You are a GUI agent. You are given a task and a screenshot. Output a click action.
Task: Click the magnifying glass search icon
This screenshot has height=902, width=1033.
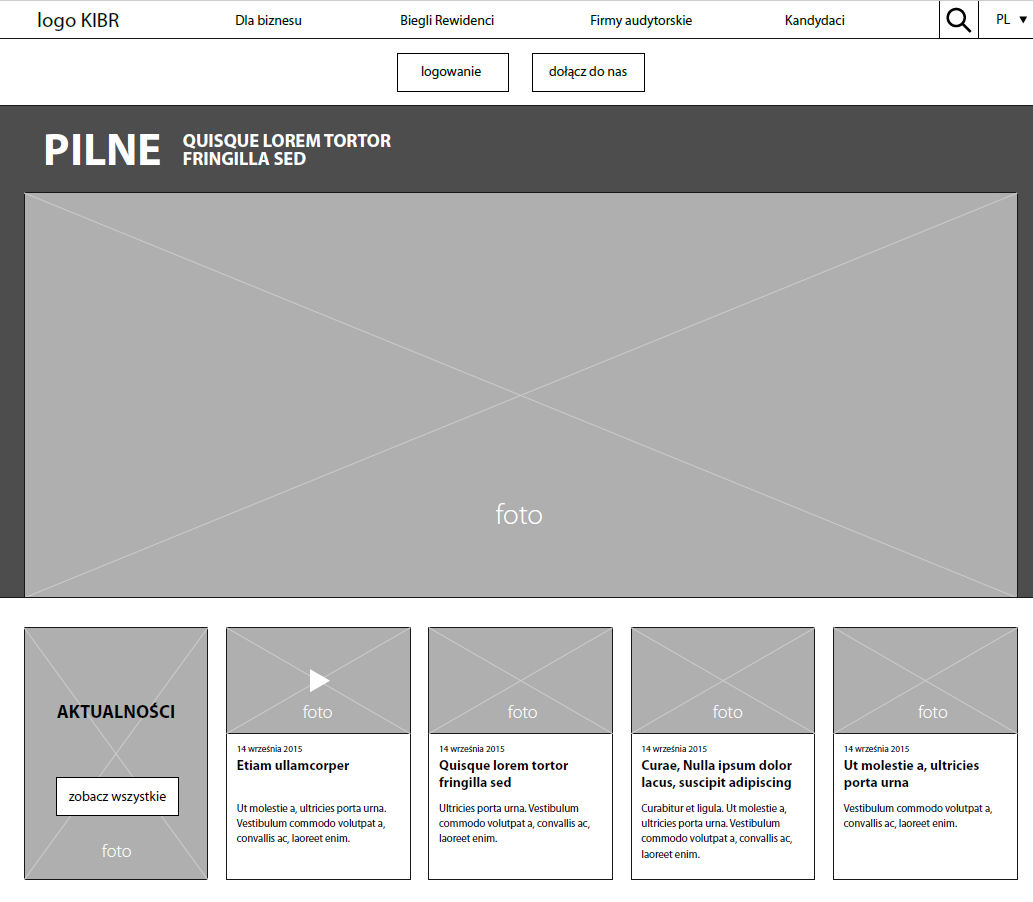[958, 20]
